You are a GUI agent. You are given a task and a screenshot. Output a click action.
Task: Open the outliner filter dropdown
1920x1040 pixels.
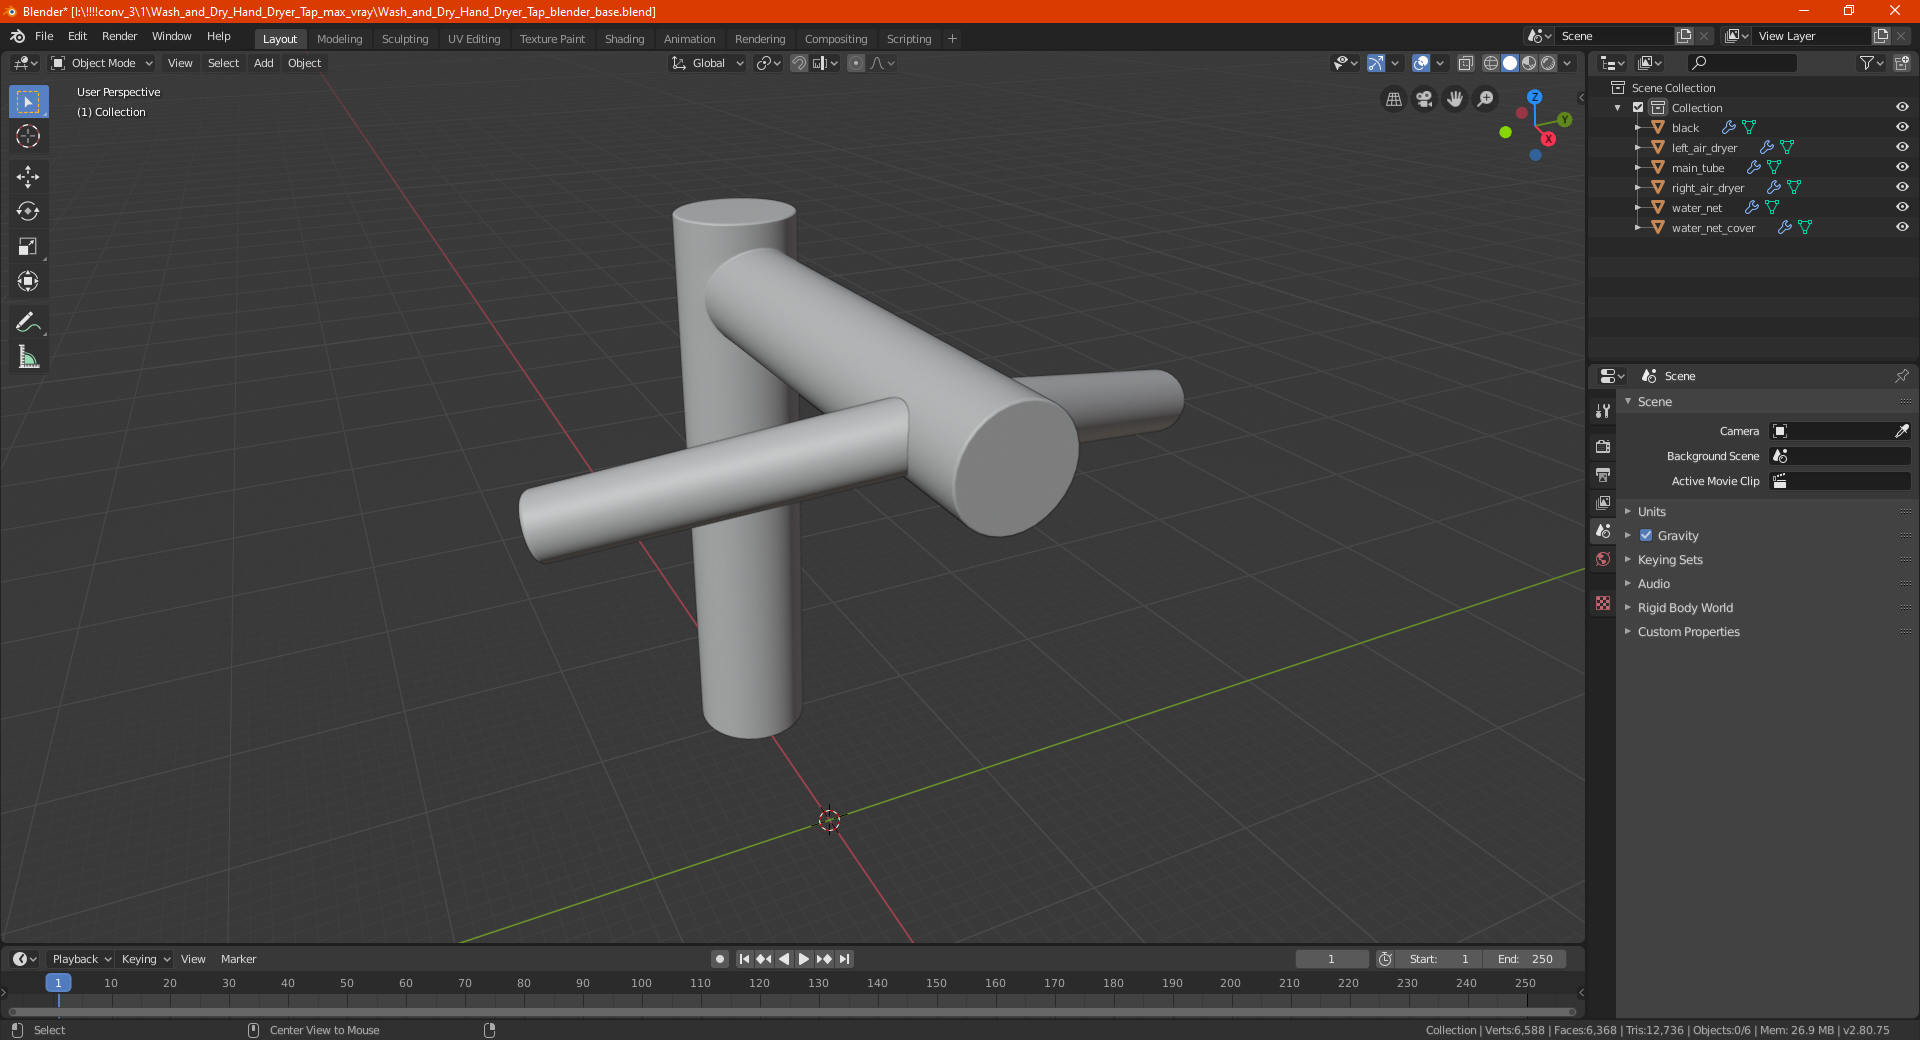coord(1871,63)
